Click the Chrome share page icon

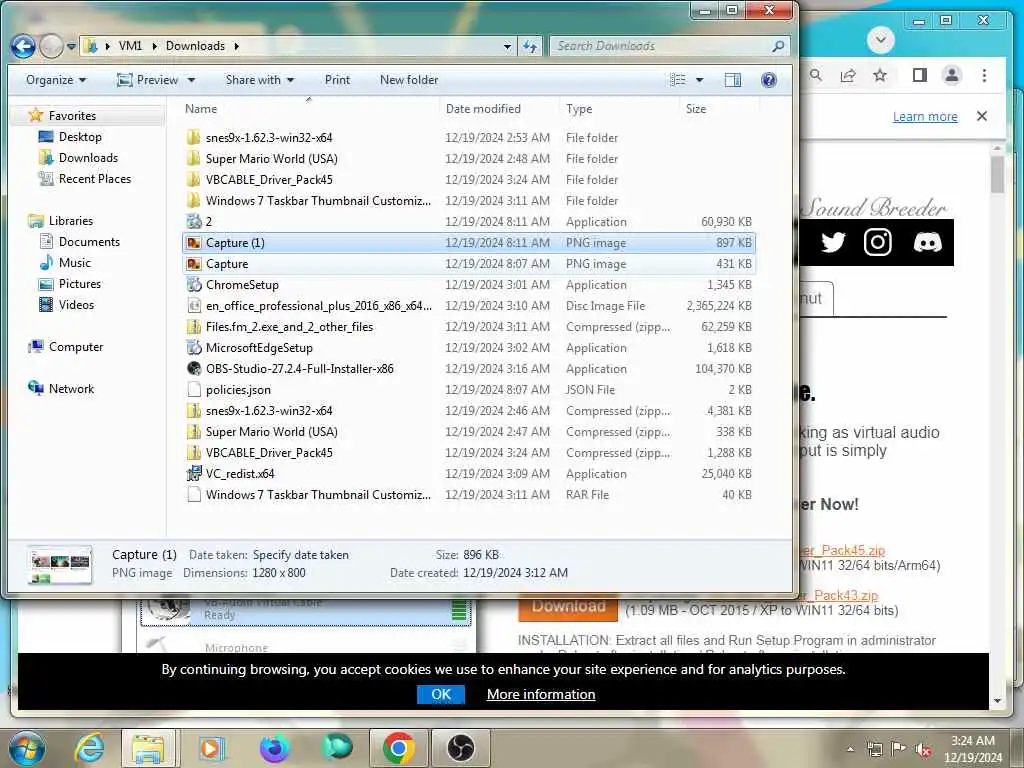coord(848,75)
